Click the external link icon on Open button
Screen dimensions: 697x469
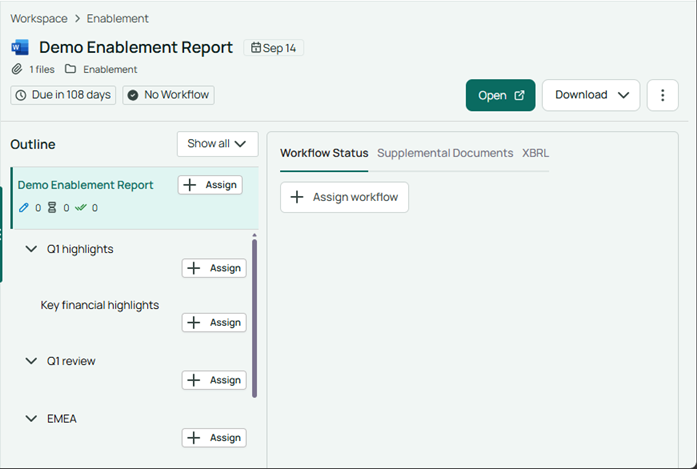(519, 95)
